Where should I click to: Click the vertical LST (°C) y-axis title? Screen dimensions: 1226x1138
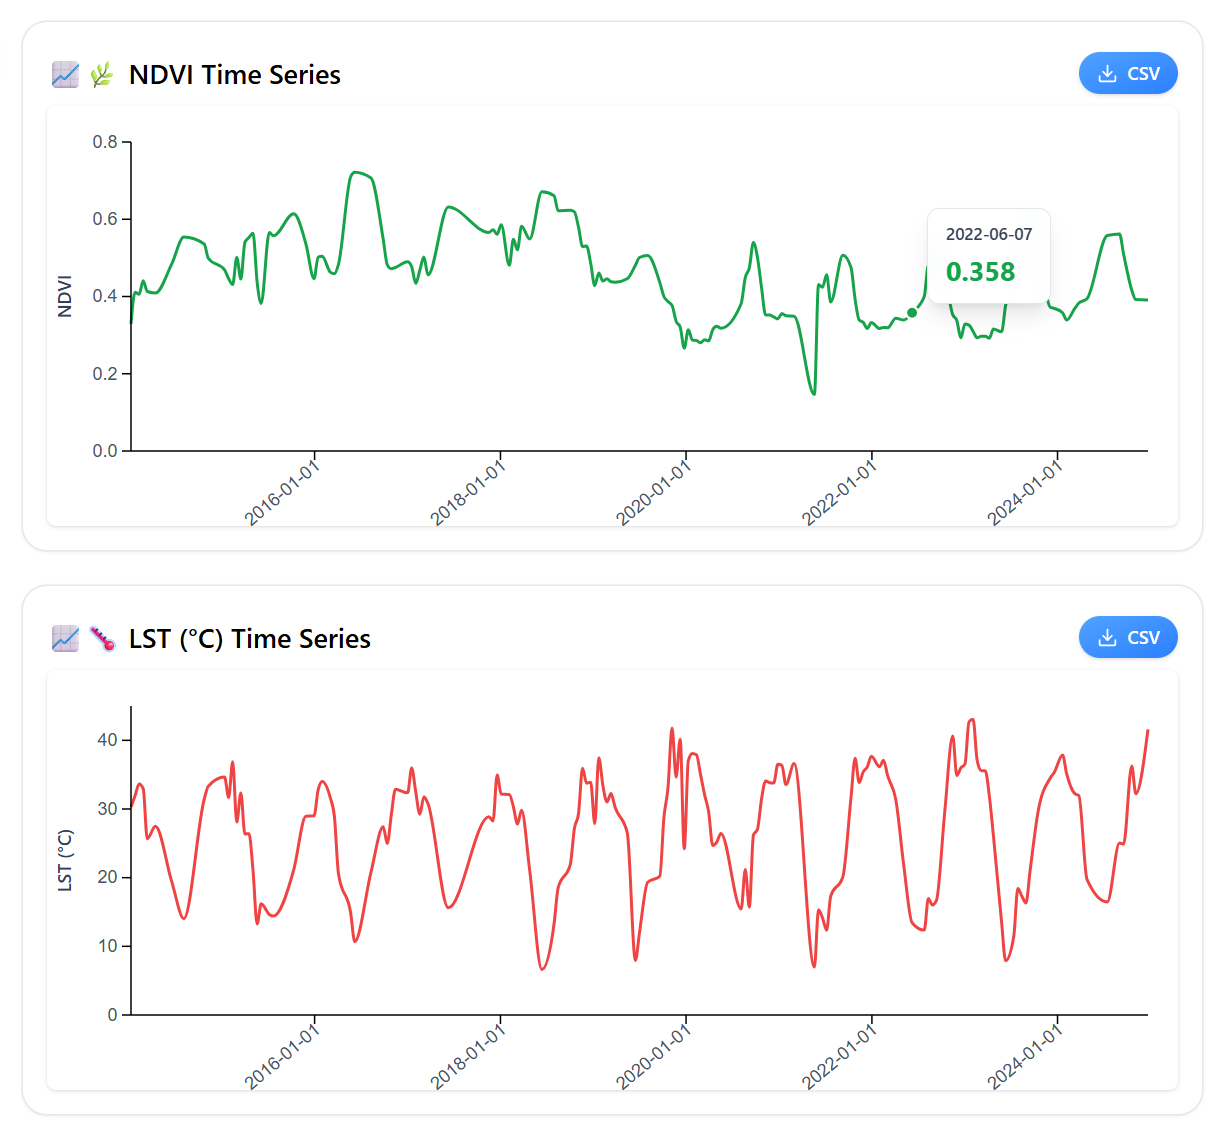pyautogui.click(x=66, y=860)
